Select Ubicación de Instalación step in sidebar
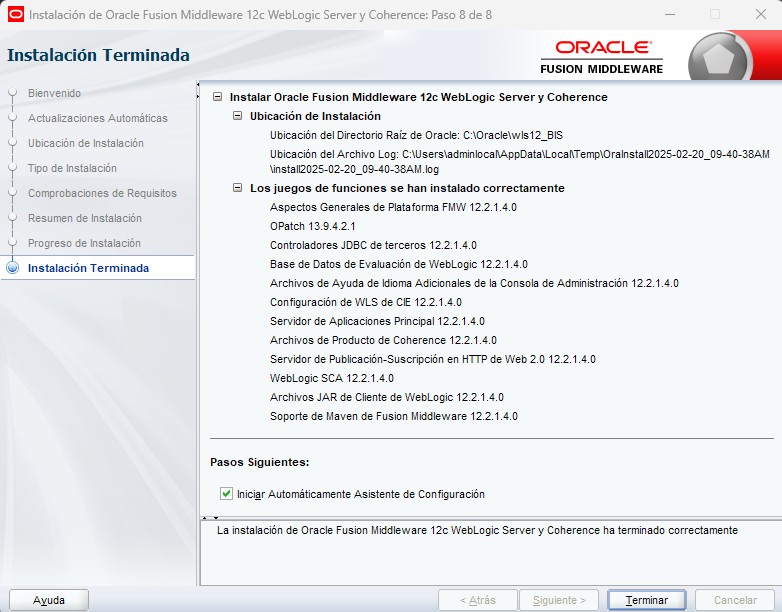 pos(86,143)
